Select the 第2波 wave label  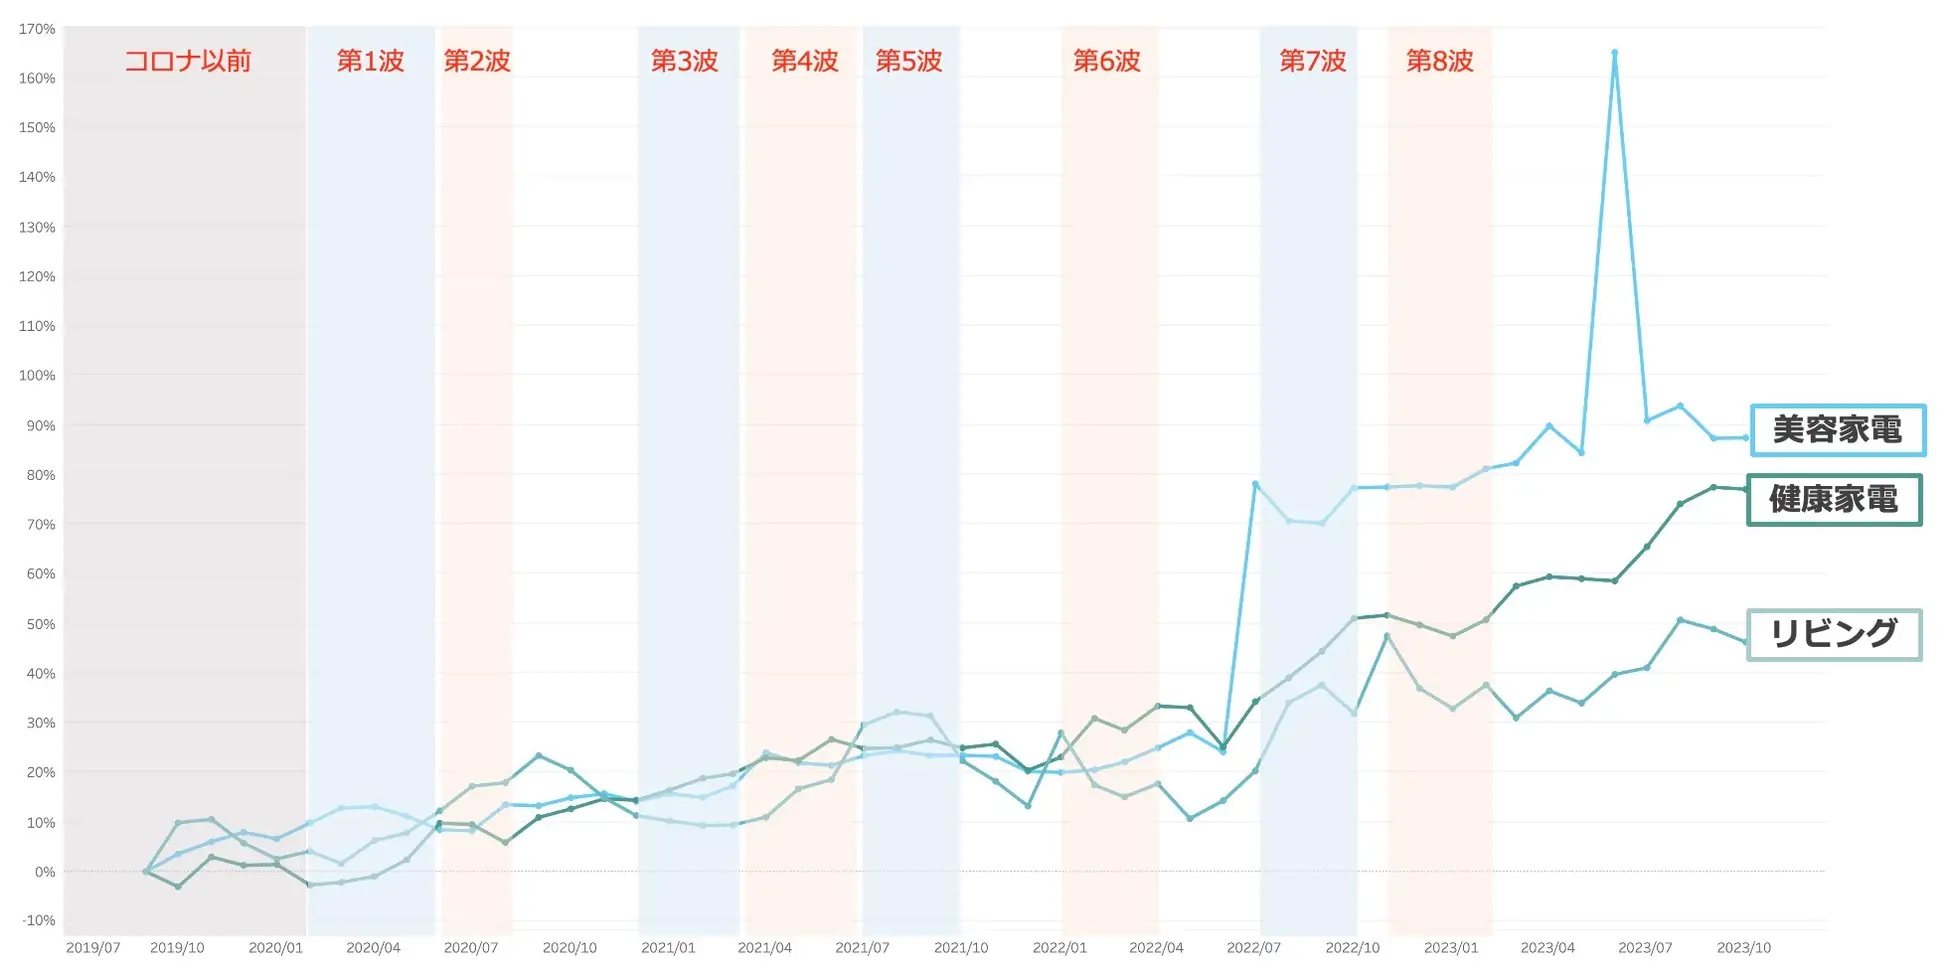coord(477,61)
